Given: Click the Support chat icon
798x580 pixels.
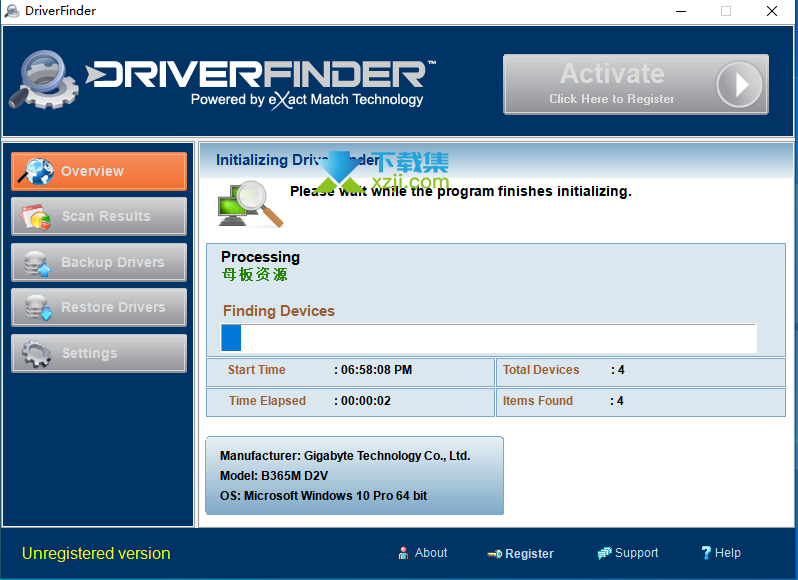Looking at the screenshot, I should [x=604, y=553].
